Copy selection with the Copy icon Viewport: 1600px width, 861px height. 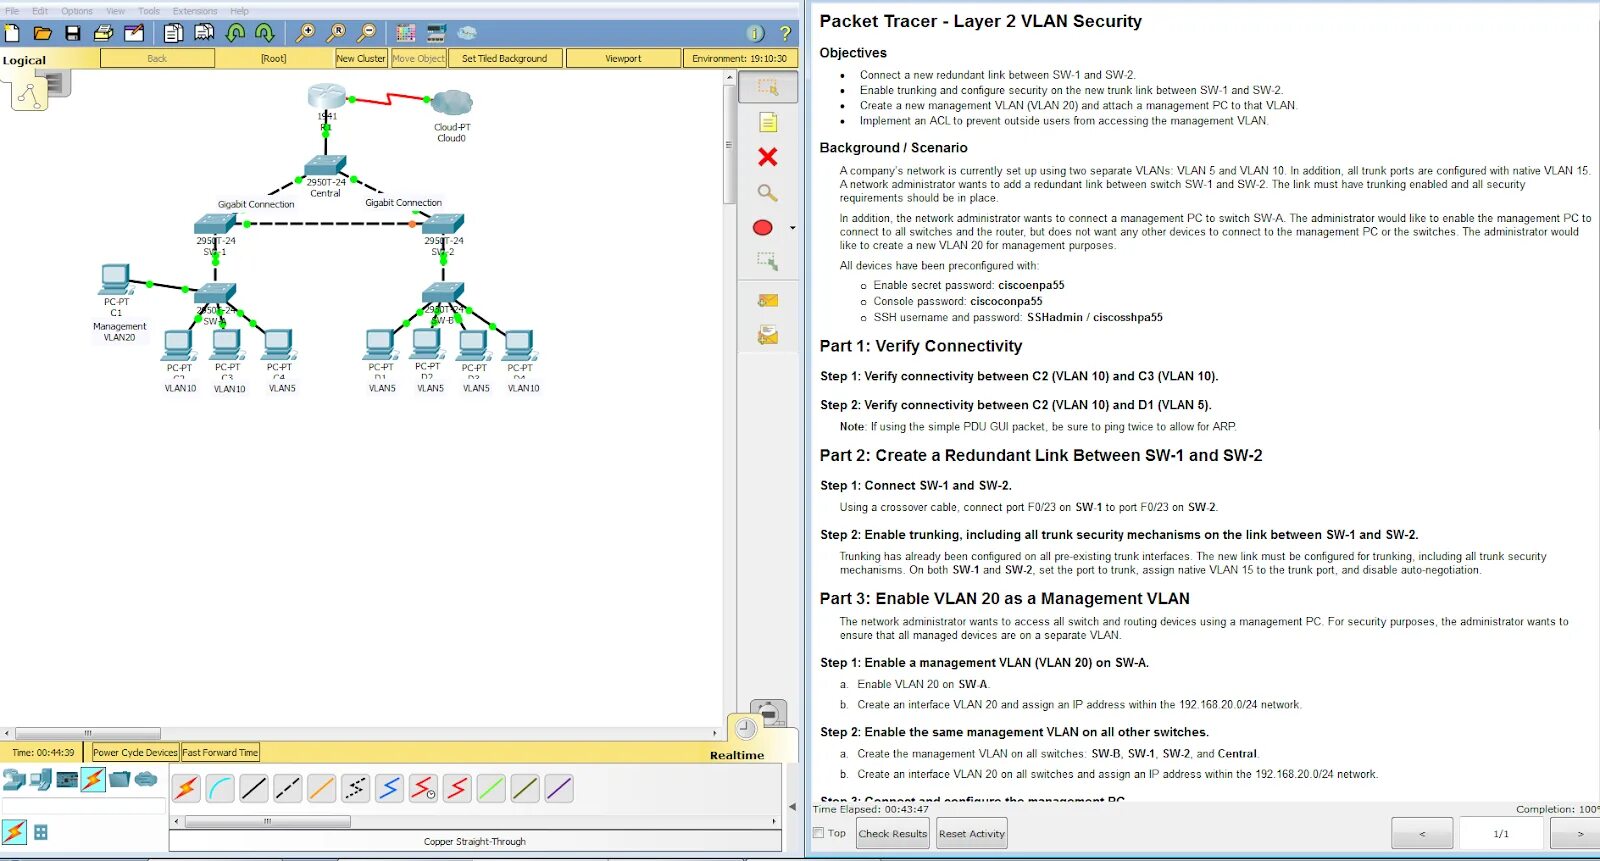point(173,33)
